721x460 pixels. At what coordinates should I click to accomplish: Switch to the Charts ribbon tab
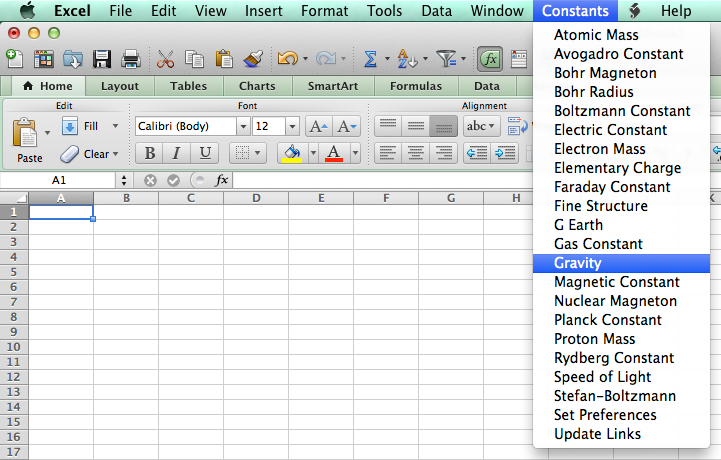click(x=257, y=86)
